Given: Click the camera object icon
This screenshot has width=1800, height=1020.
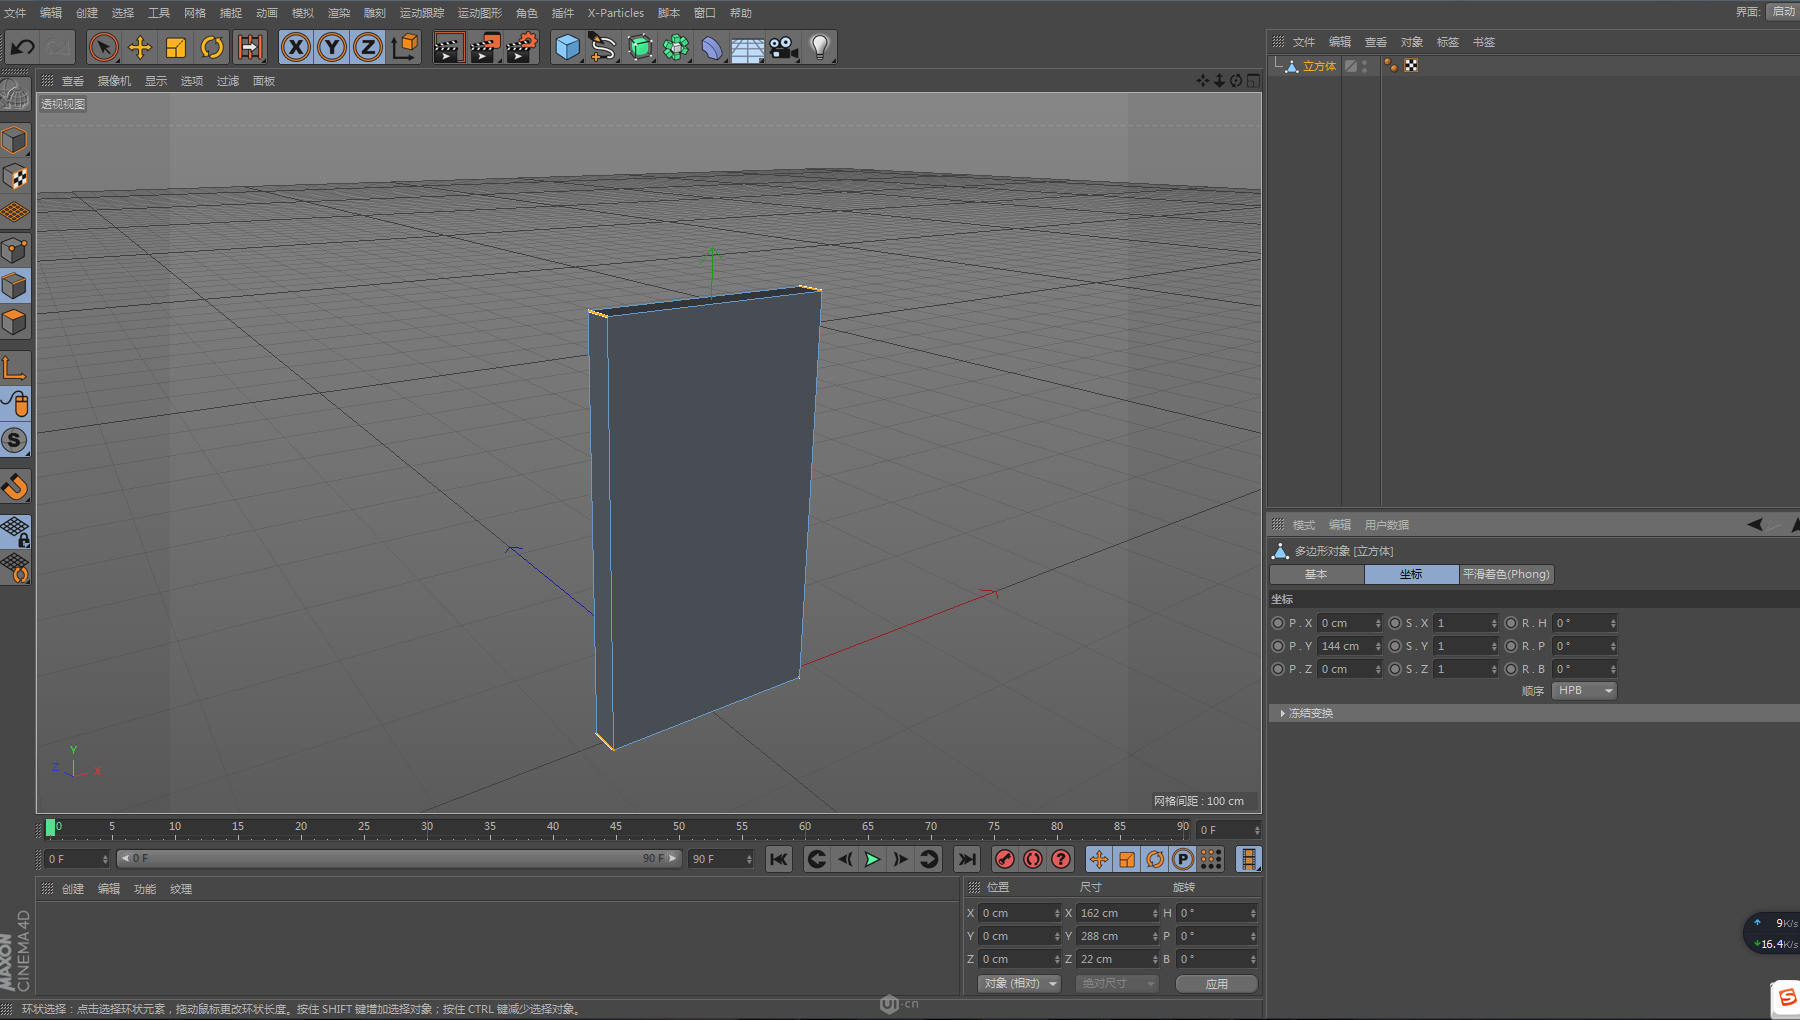Looking at the screenshot, I should tap(784, 47).
